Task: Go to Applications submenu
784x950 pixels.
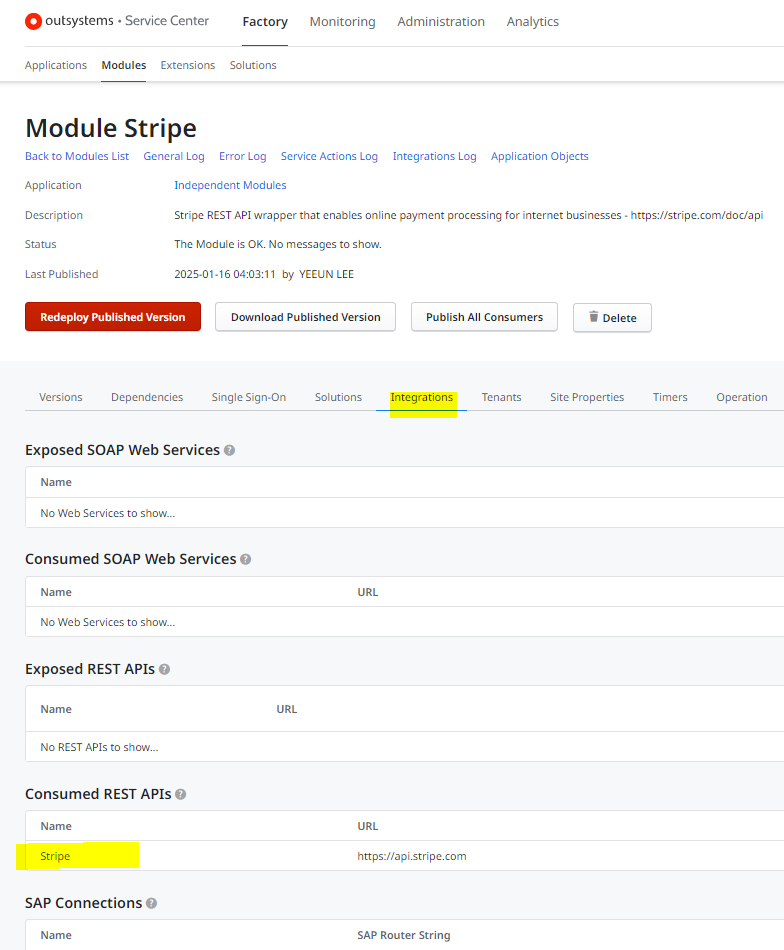Action: 56,65
